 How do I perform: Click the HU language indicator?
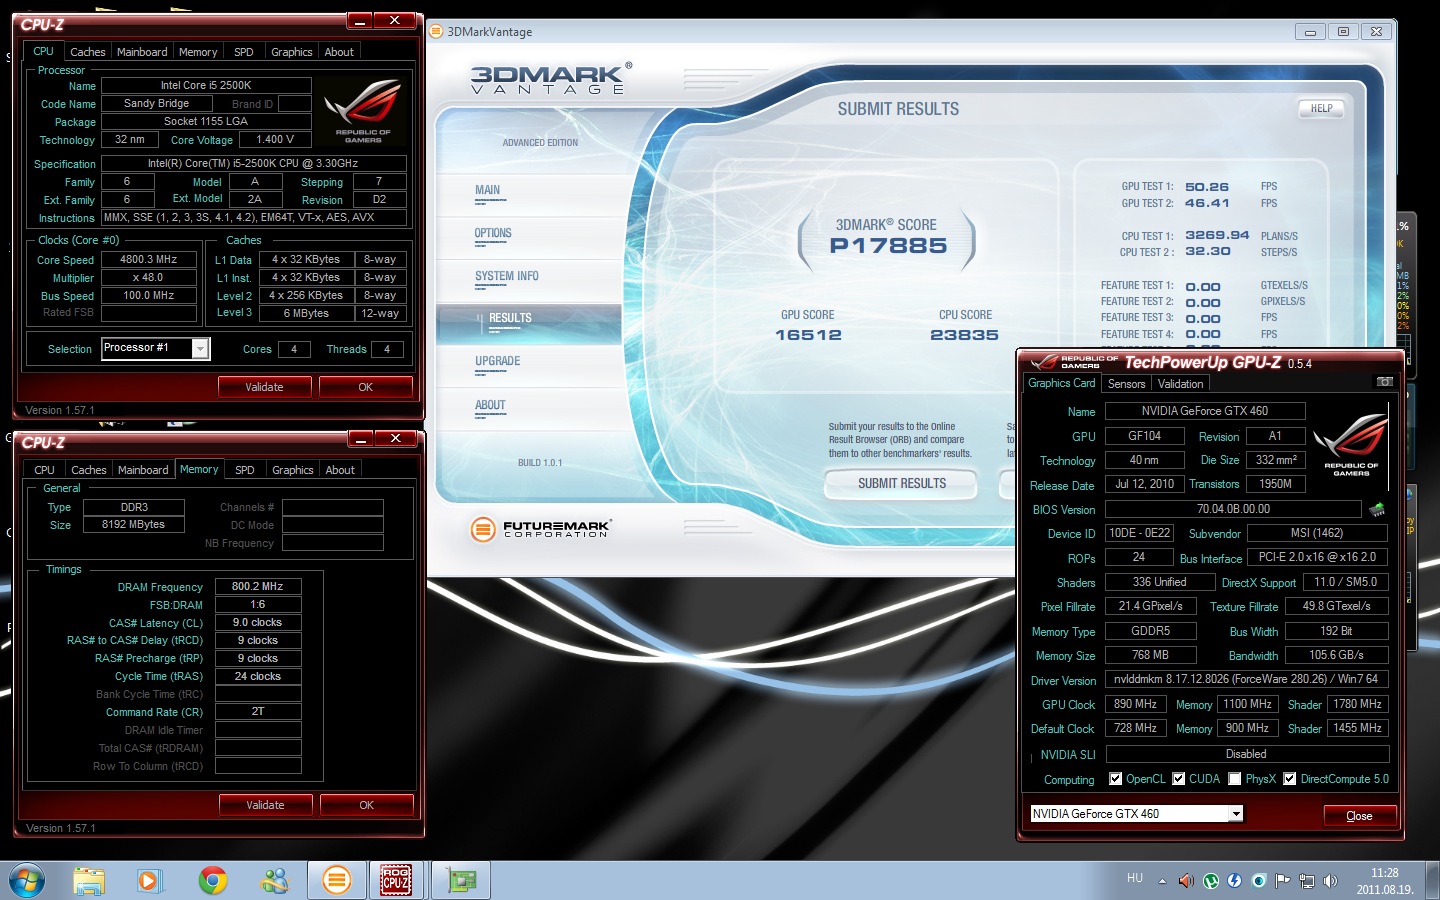pyautogui.click(x=1135, y=878)
